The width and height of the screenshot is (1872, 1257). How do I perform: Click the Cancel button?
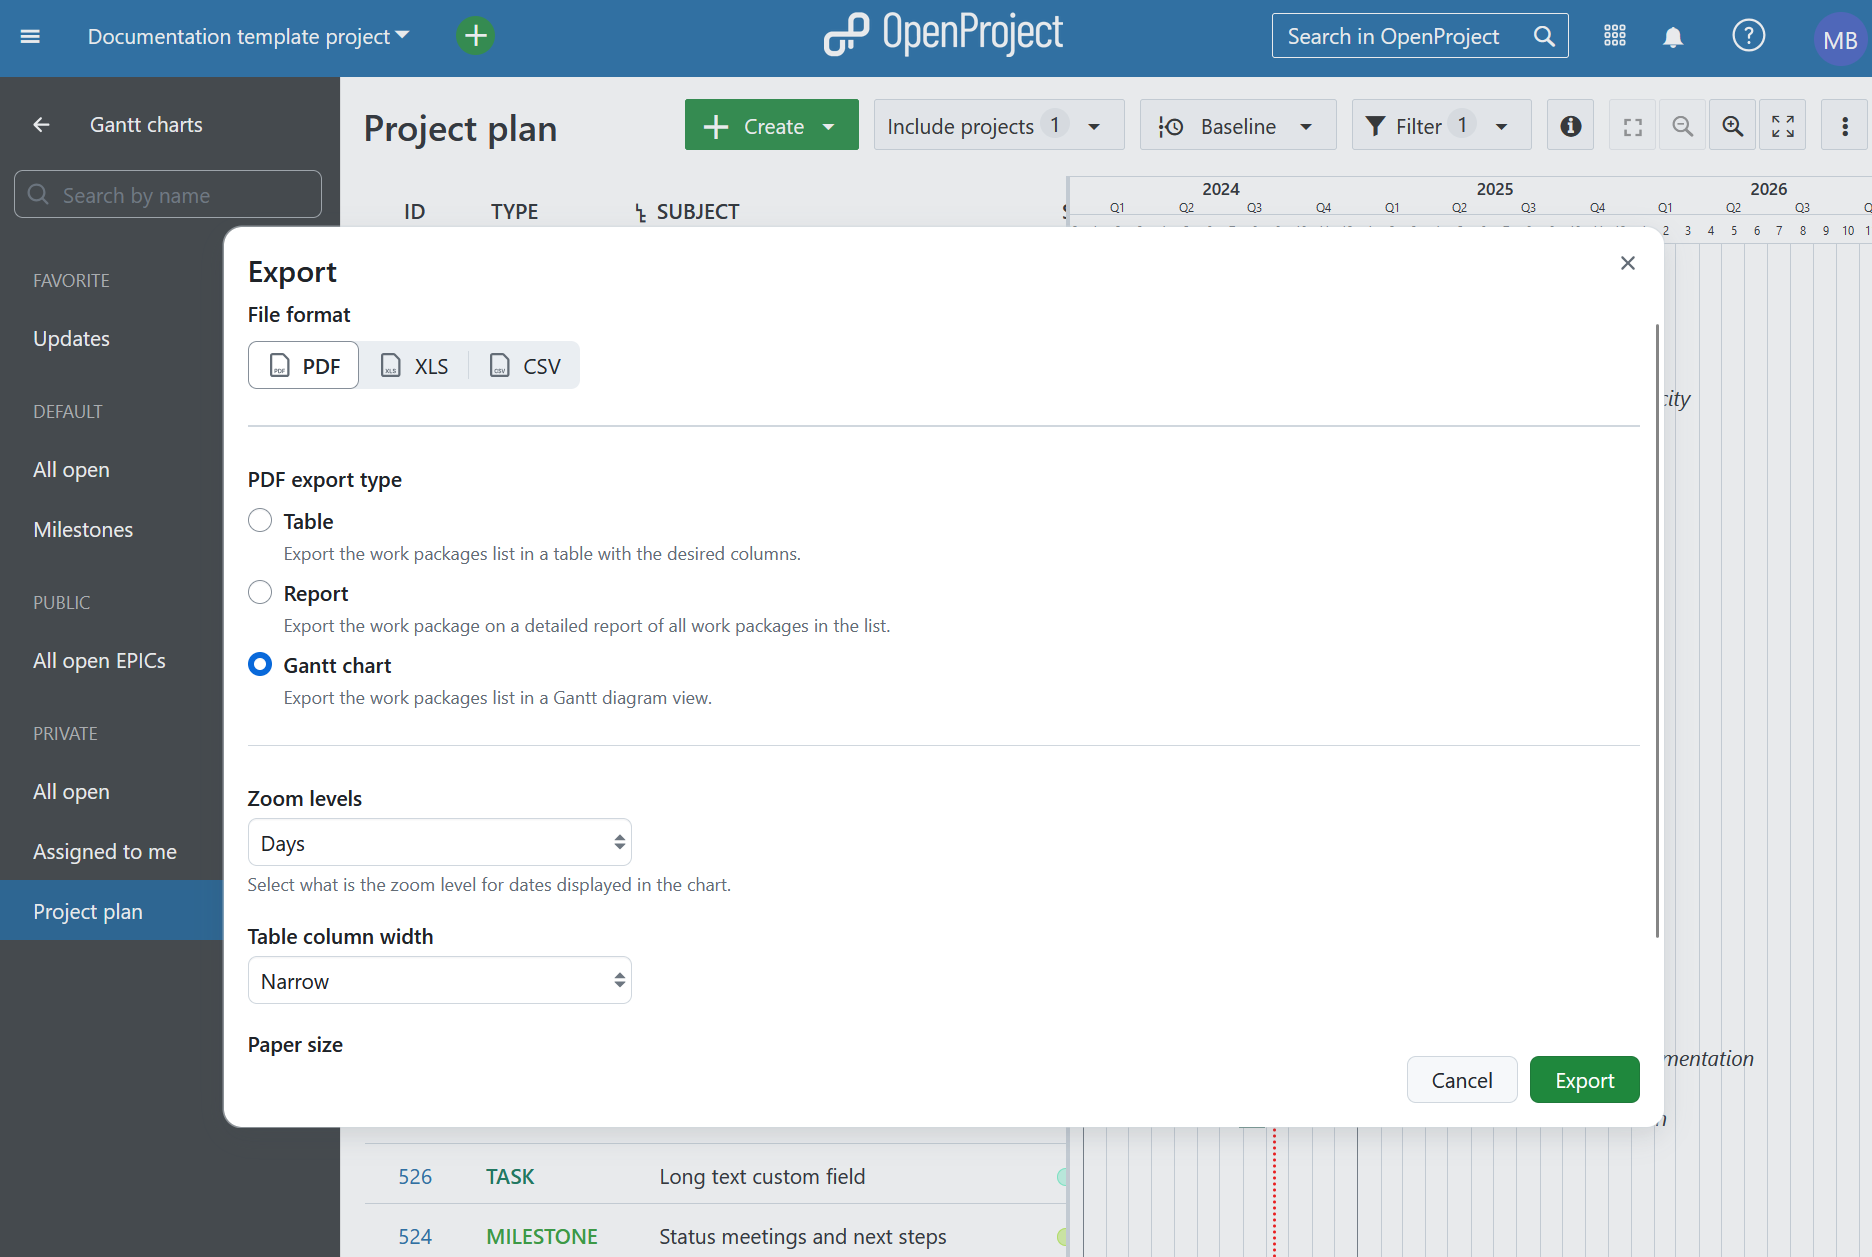click(x=1462, y=1080)
